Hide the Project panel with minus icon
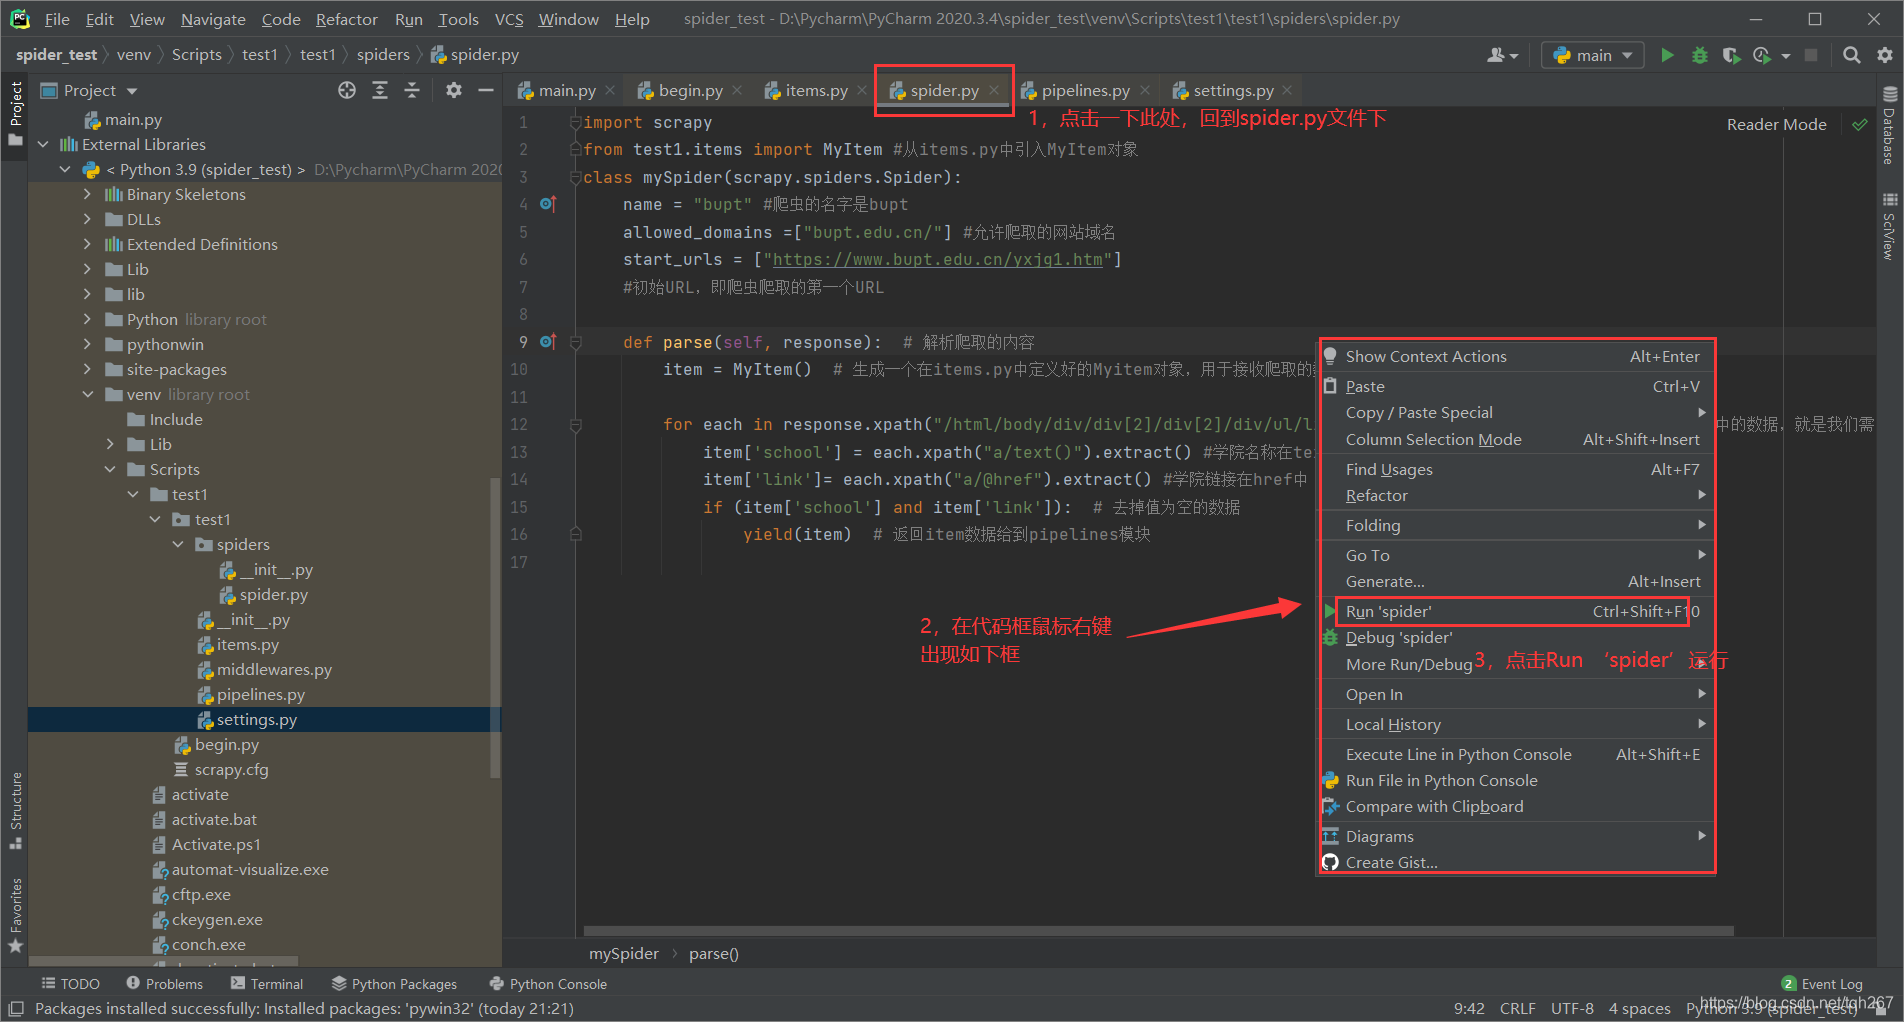1904x1022 pixels. pos(486,90)
